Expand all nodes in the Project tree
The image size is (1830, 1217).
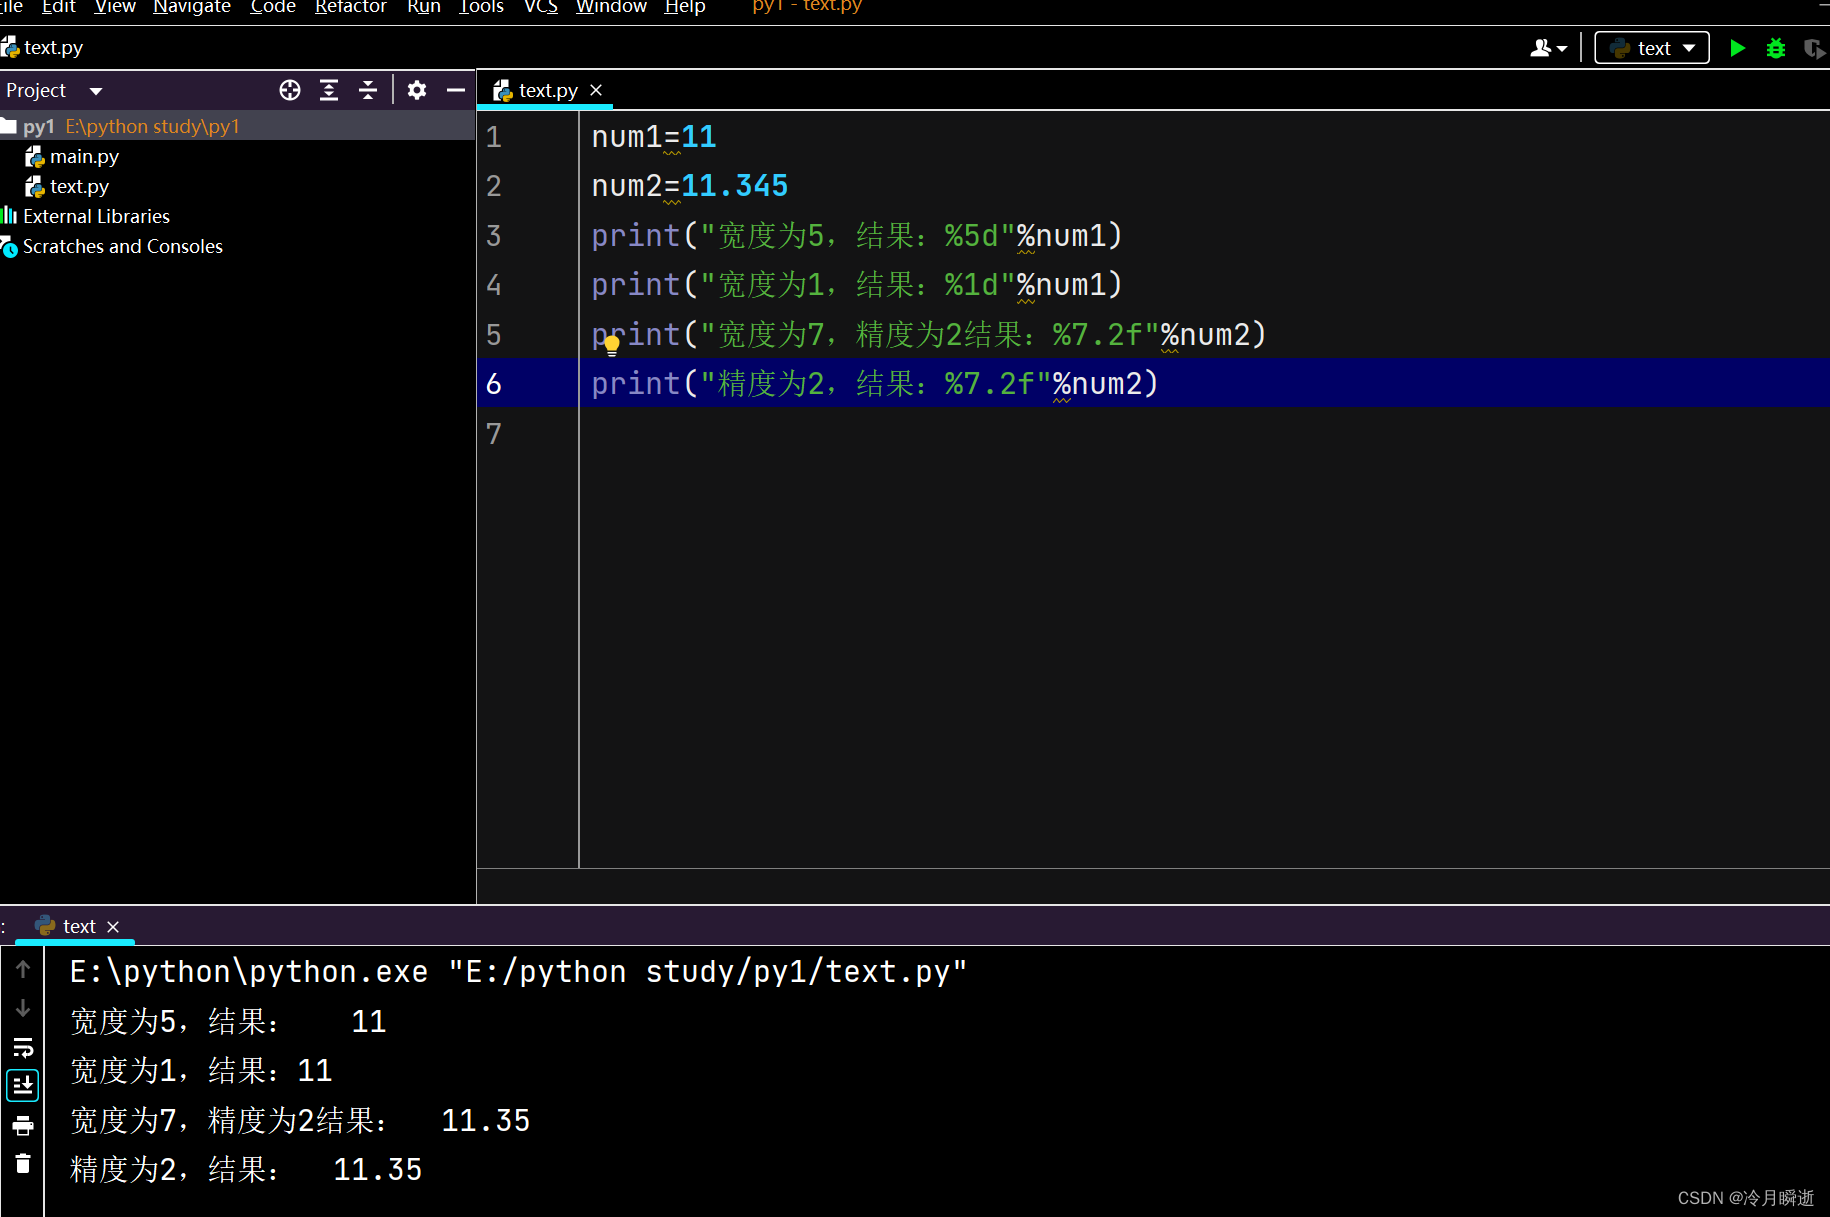(329, 90)
